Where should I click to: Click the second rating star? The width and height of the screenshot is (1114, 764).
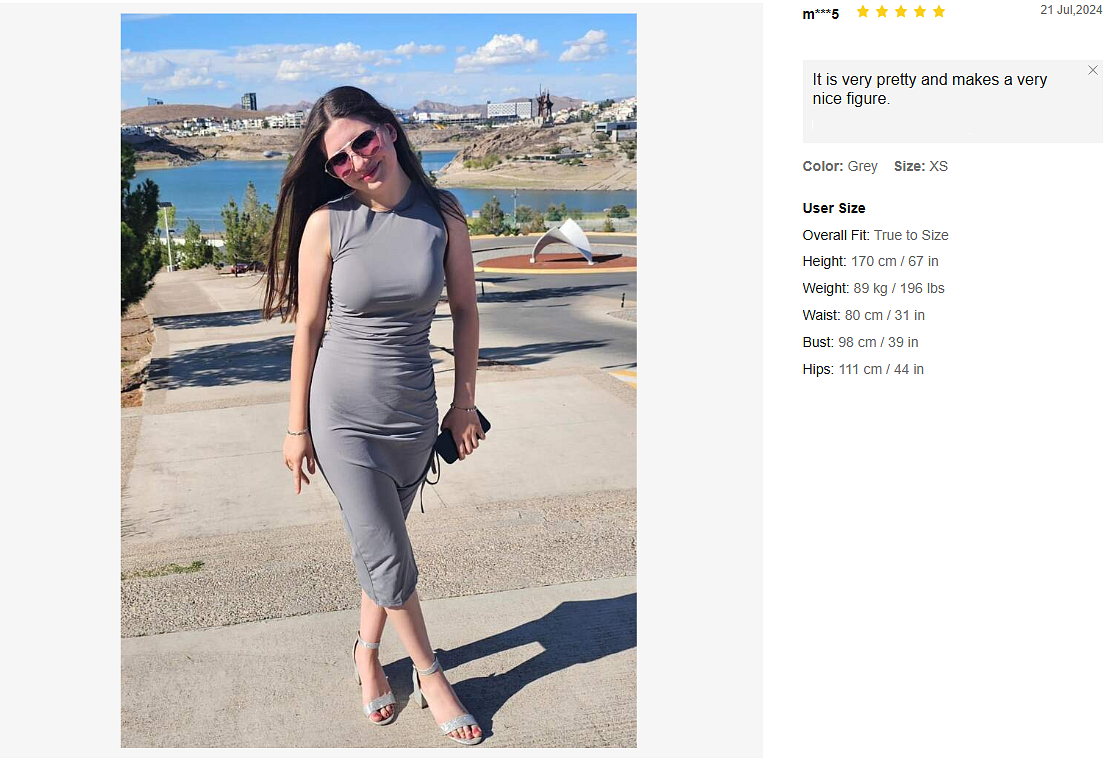(x=882, y=11)
